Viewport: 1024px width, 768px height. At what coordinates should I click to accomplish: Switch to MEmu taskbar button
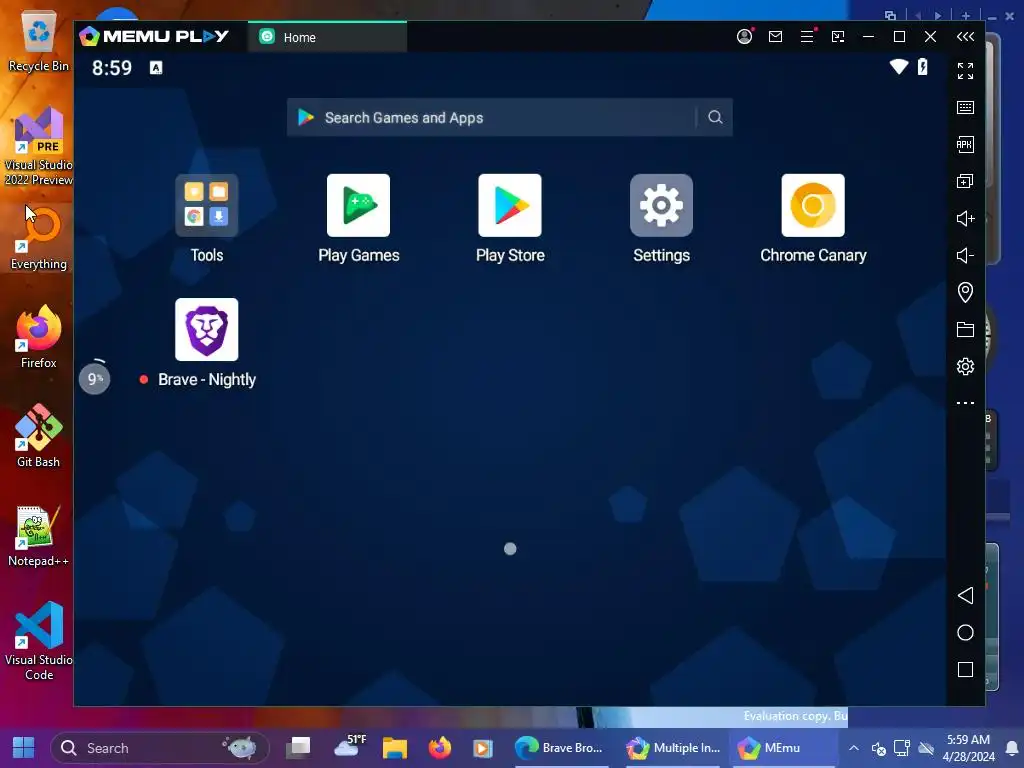coord(784,748)
